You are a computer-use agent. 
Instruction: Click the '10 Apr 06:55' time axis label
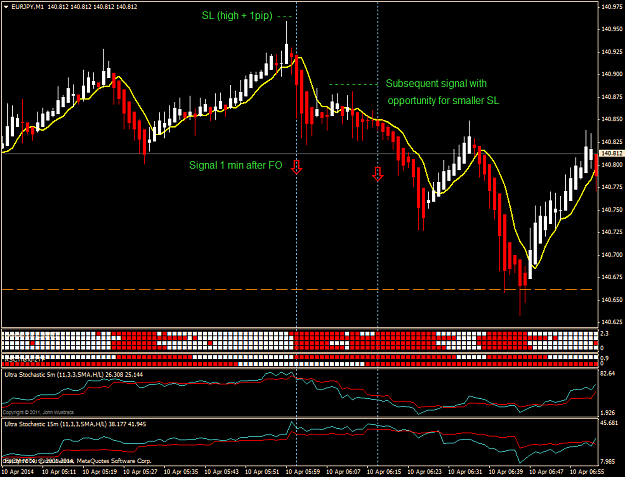[587, 472]
